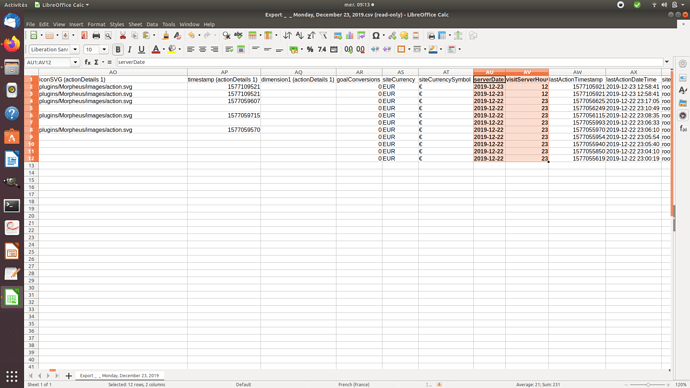Open the sidebar Navigator compass icon
This screenshot has height=388, width=690.
[683, 115]
